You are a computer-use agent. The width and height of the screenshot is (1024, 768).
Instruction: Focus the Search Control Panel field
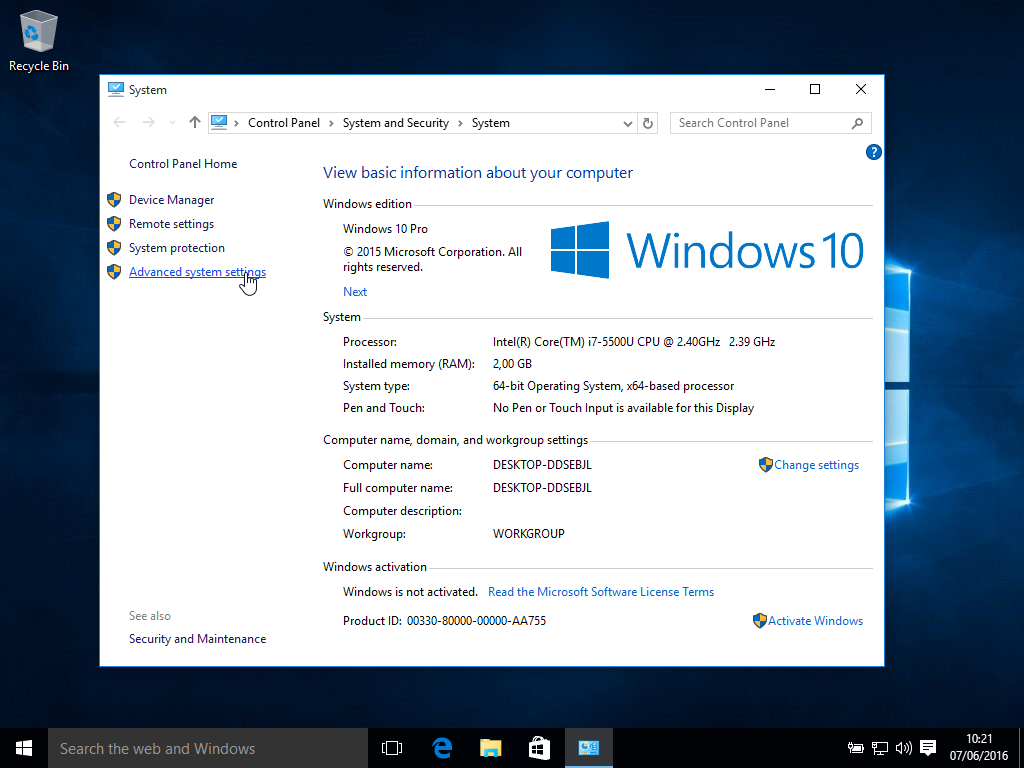(770, 123)
